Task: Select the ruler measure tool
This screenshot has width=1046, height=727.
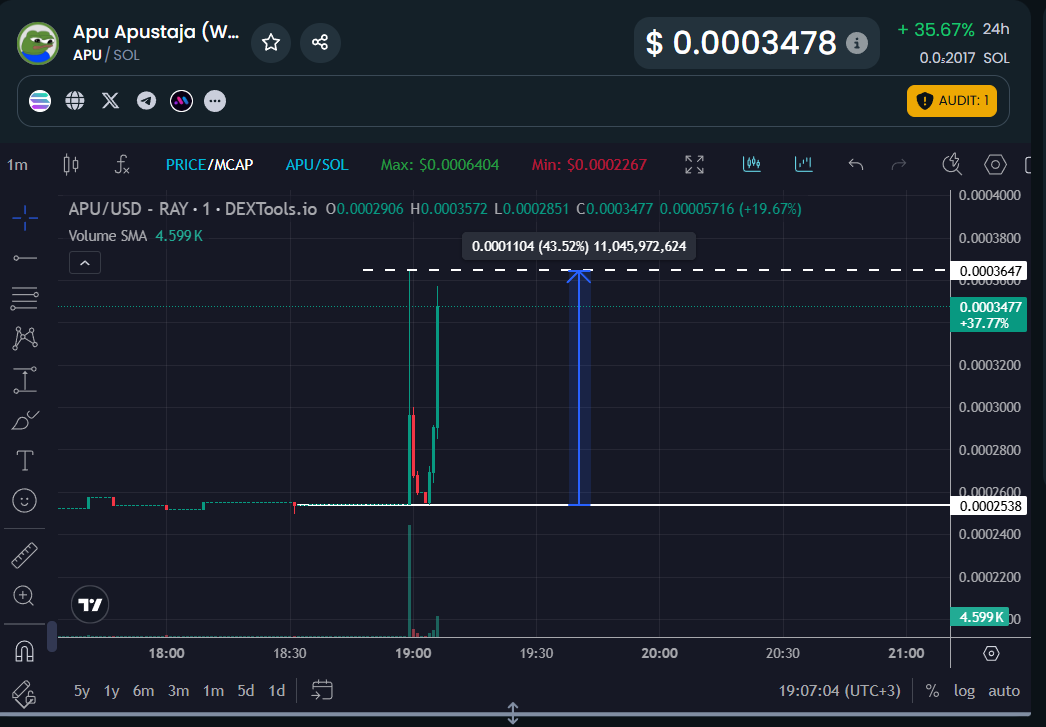Action: click(x=25, y=555)
